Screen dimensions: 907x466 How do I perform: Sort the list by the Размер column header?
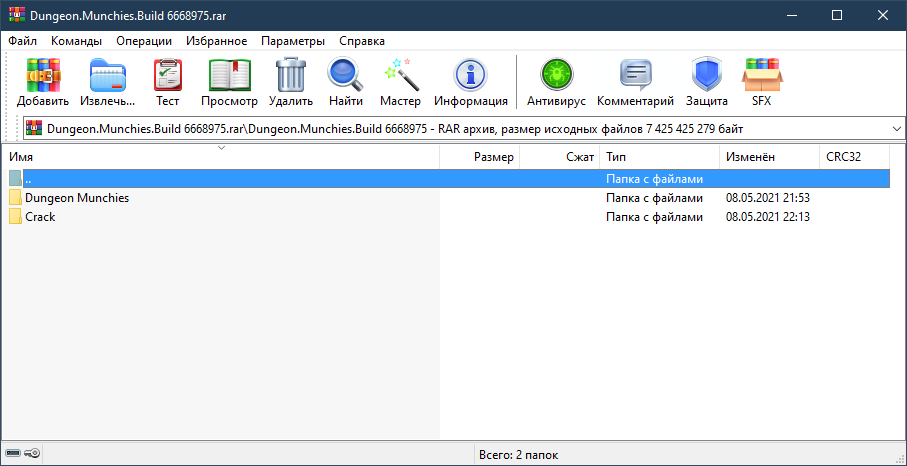tap(480, 157)
